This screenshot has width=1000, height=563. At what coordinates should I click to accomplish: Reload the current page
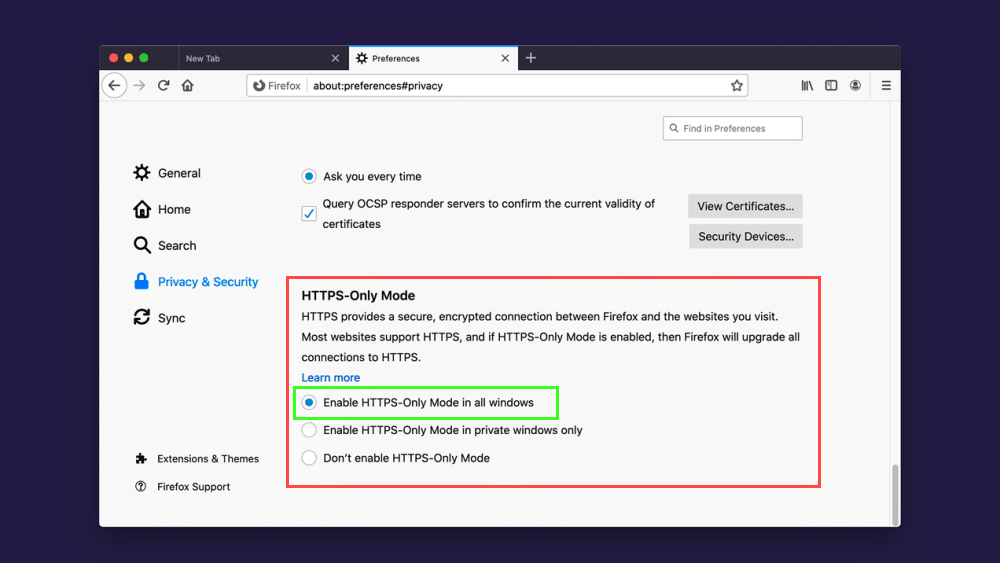(164, 85)
